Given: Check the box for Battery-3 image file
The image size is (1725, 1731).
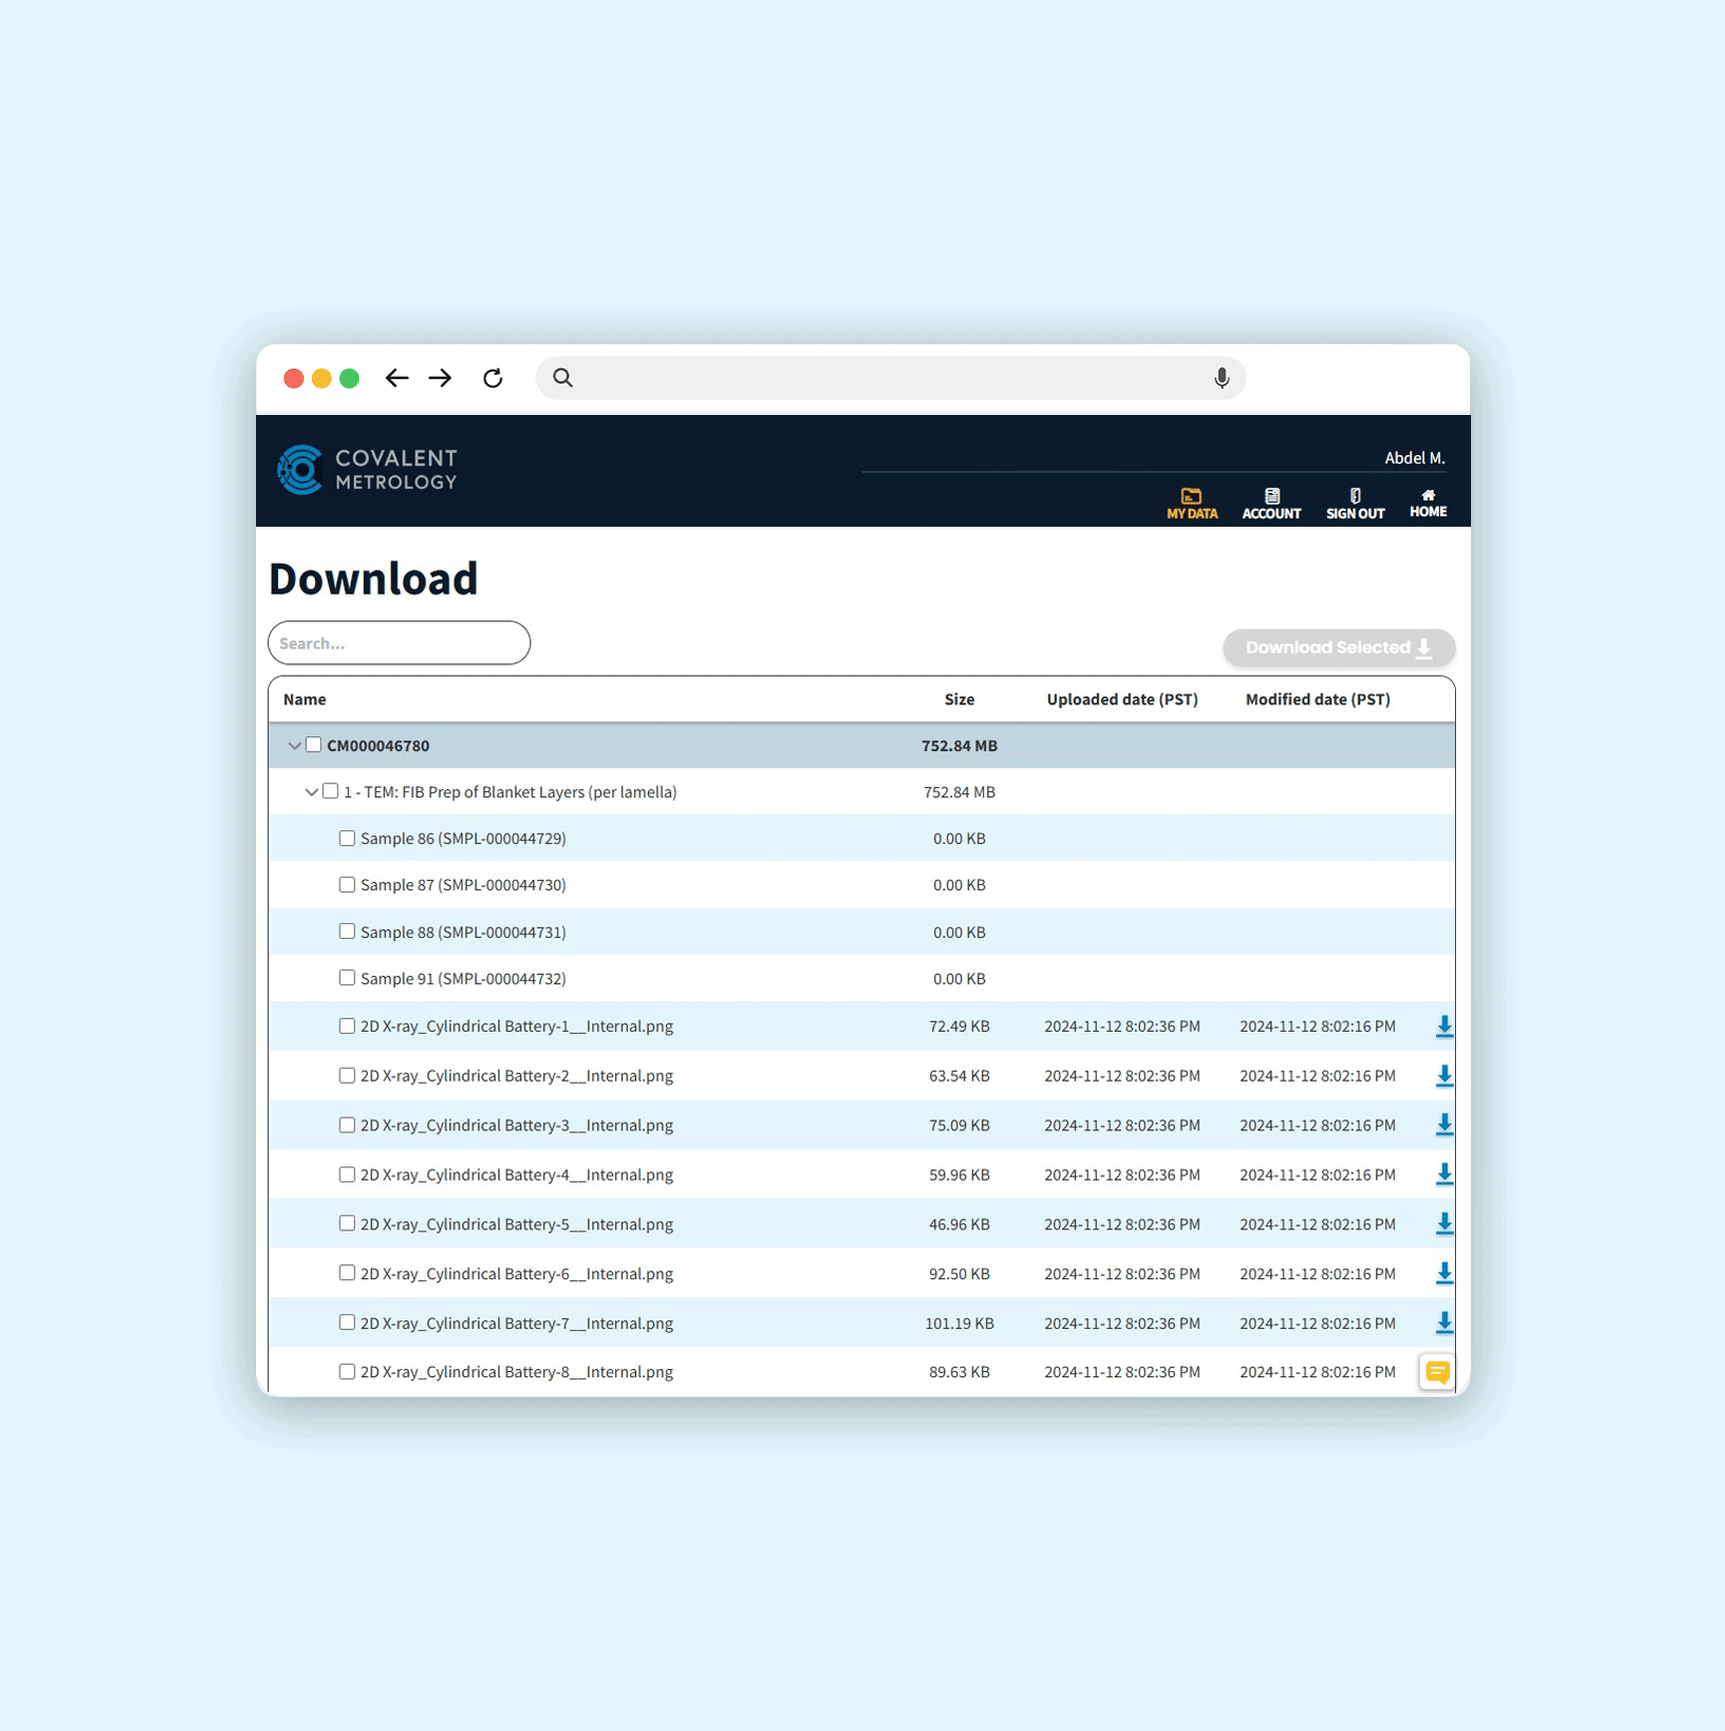Looking at the screenshot, I should point(347,1124).
